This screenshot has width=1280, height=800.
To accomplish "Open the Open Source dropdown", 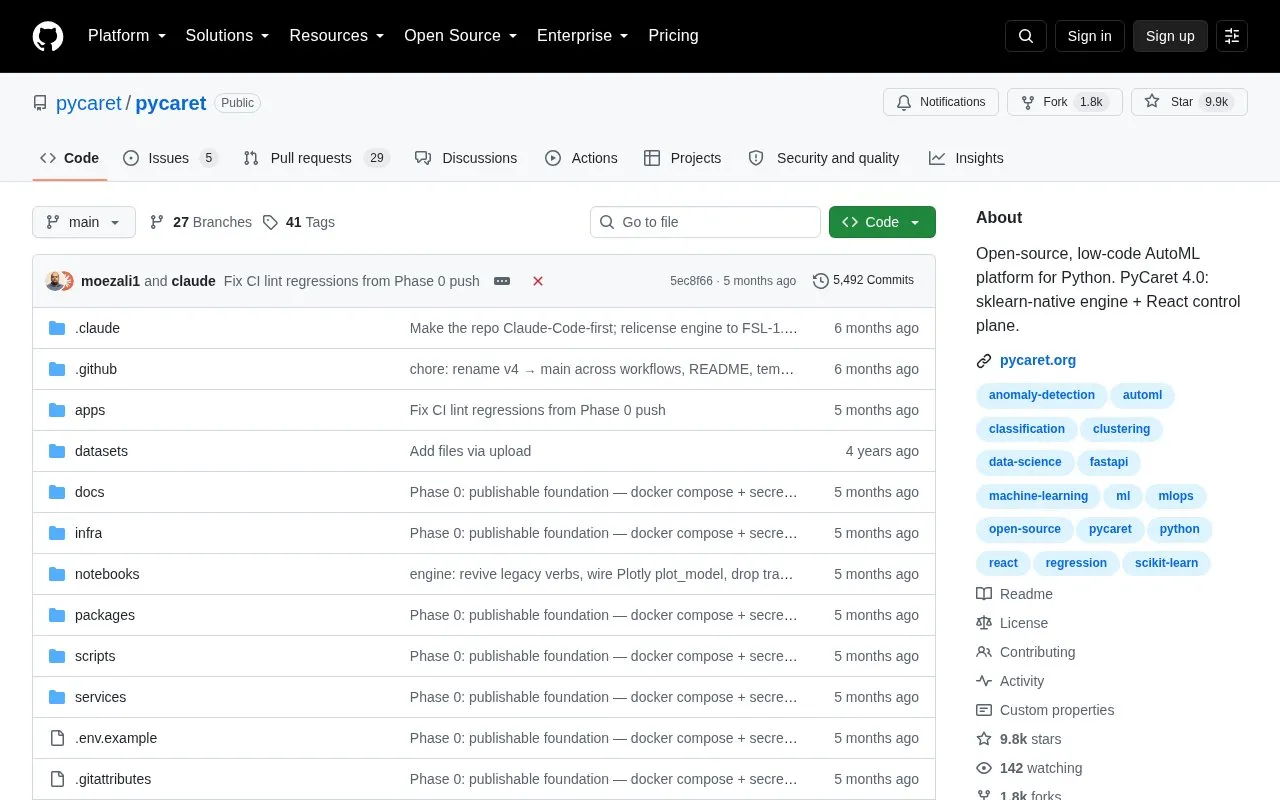I will [461, 36].
